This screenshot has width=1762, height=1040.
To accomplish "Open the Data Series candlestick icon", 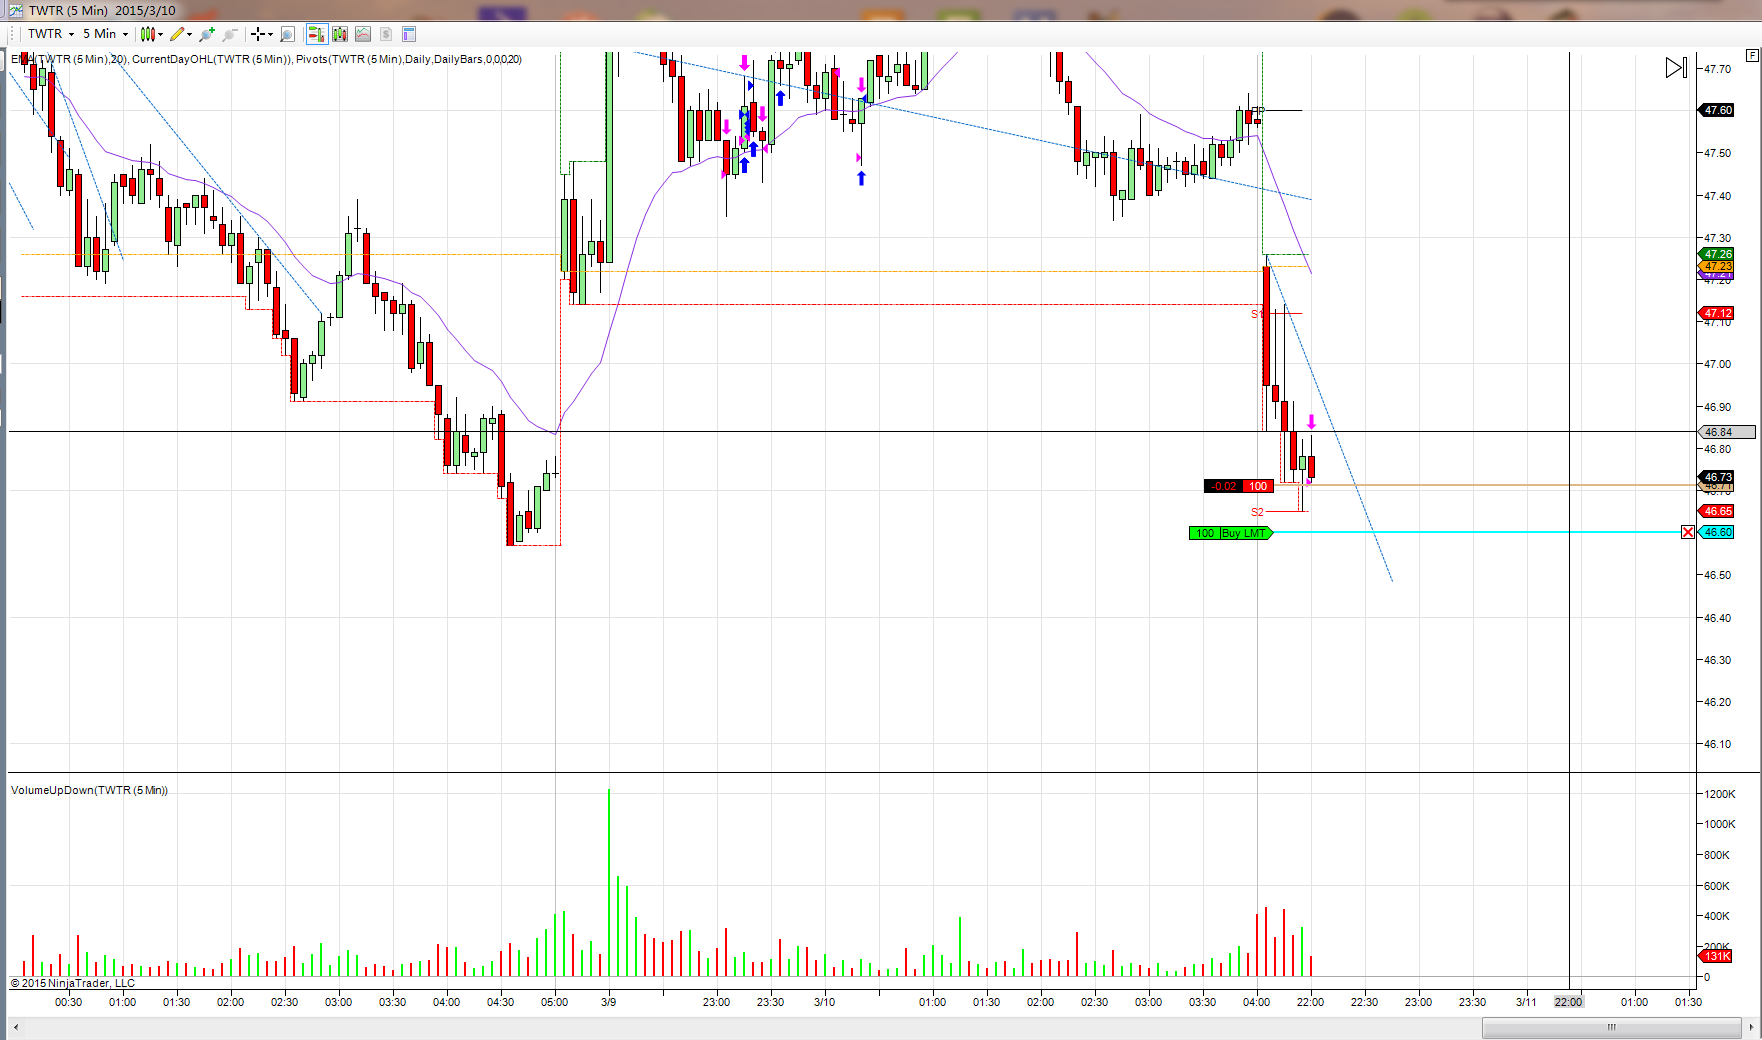I will tap(340, 34).
